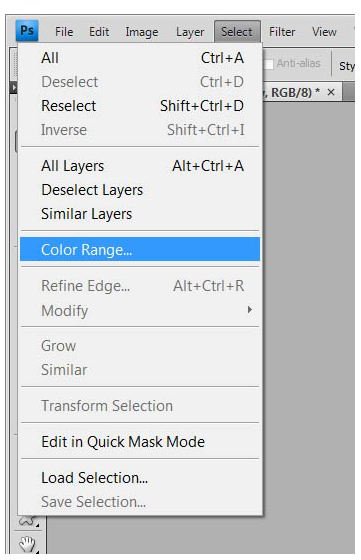Toggle the Anti-alias checkbox
This screenshot has width=361, height=560.
point(269,64)
